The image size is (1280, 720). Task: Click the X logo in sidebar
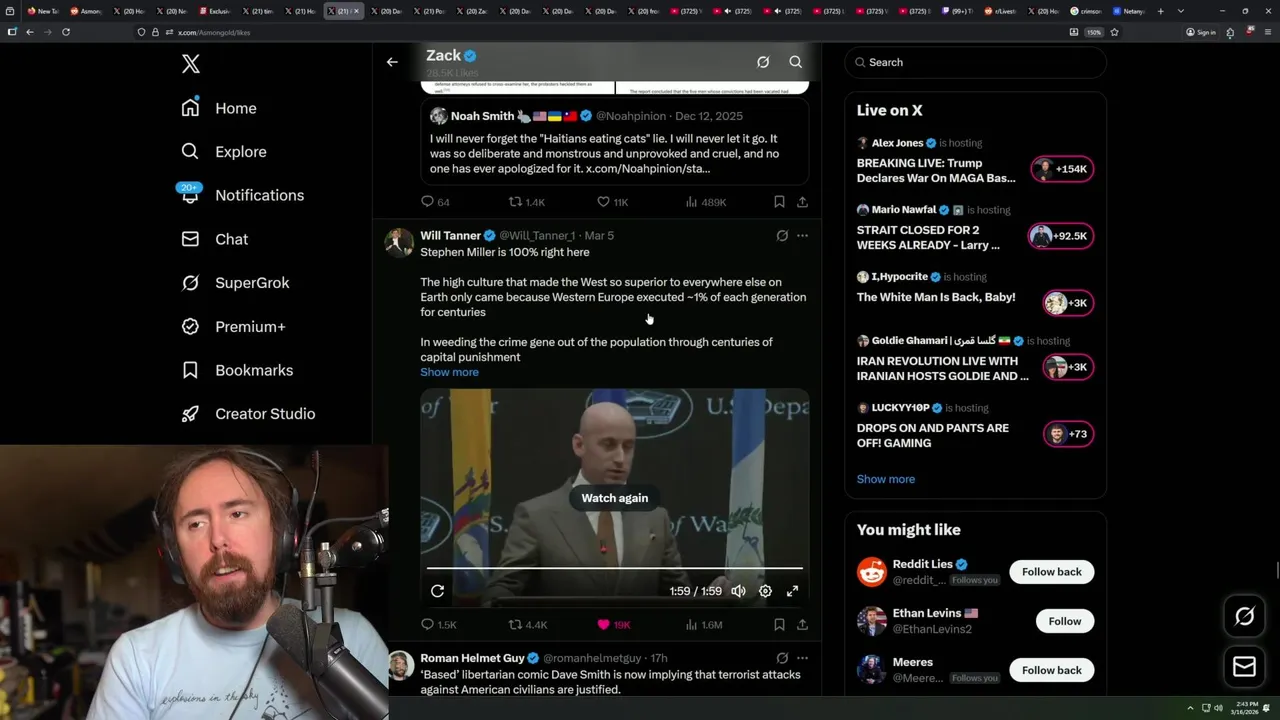point(191,65)
